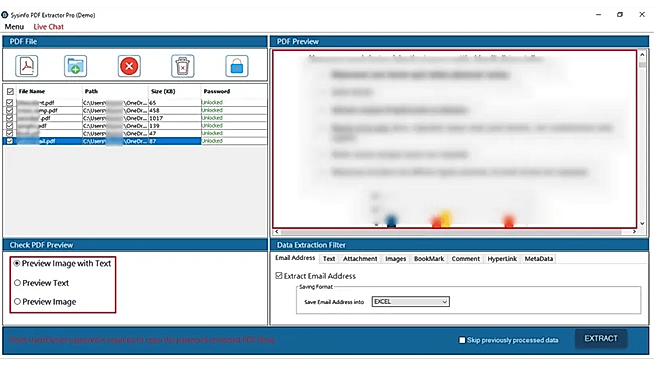The image size is (654, 368).
Task: Select Preview Text radio option
Action: pyautogui.click(x=17, y=283)
